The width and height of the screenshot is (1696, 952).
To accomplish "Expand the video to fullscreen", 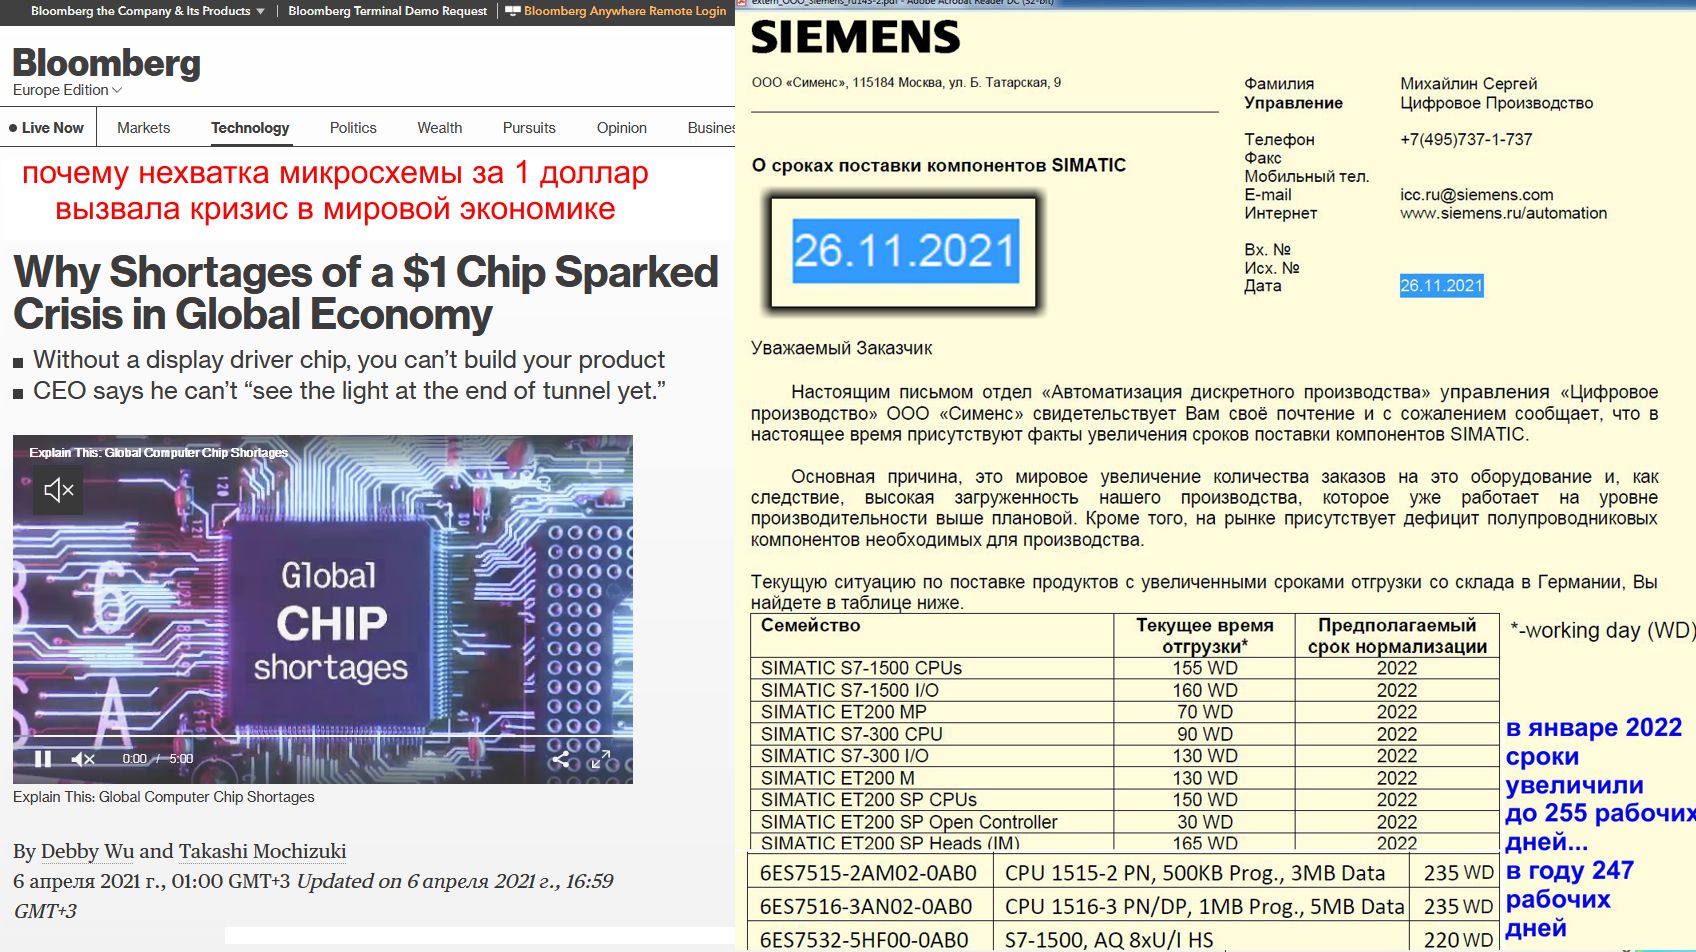I will [x=600, y=759].
